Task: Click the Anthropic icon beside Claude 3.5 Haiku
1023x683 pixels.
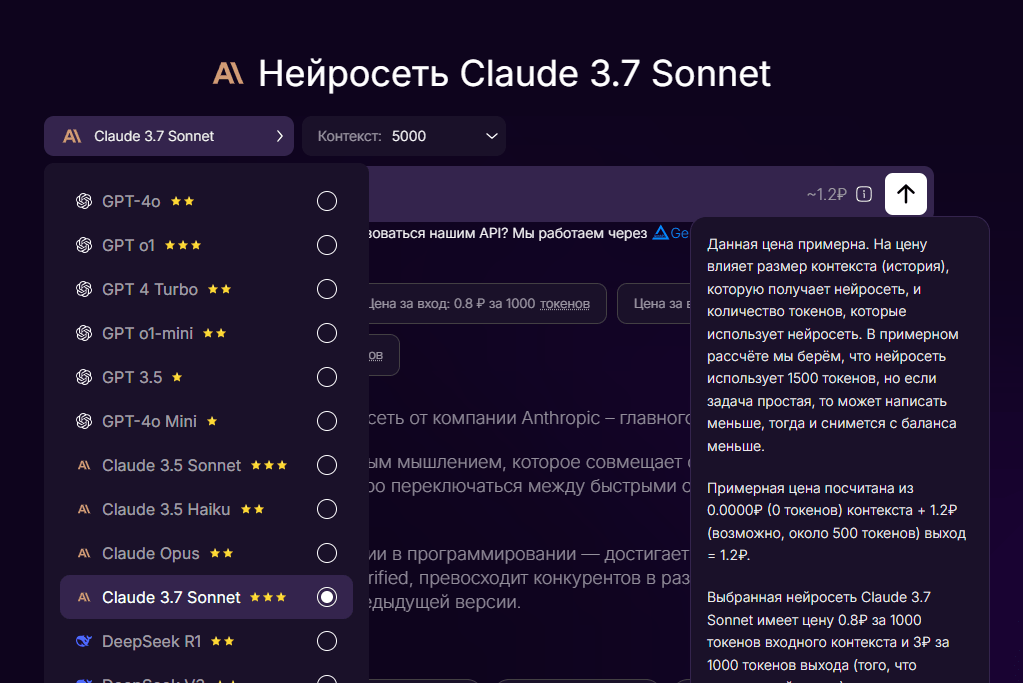Action: pyautogui.click(x=84, y=509)
